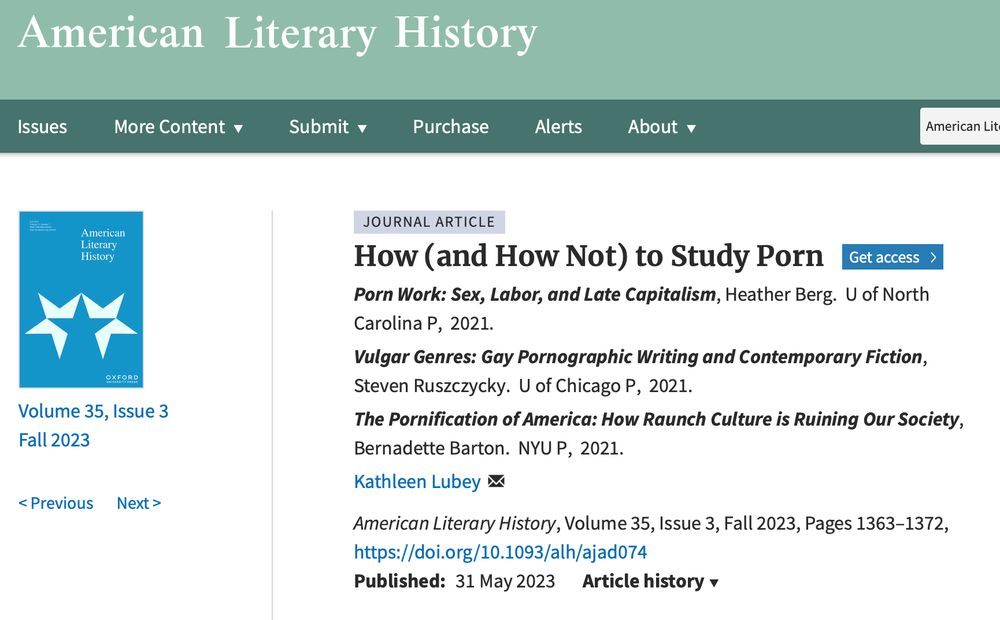The image size is (1000, 620).
Task: Click the American Literary History header title
Action: [x=277, y=33]
